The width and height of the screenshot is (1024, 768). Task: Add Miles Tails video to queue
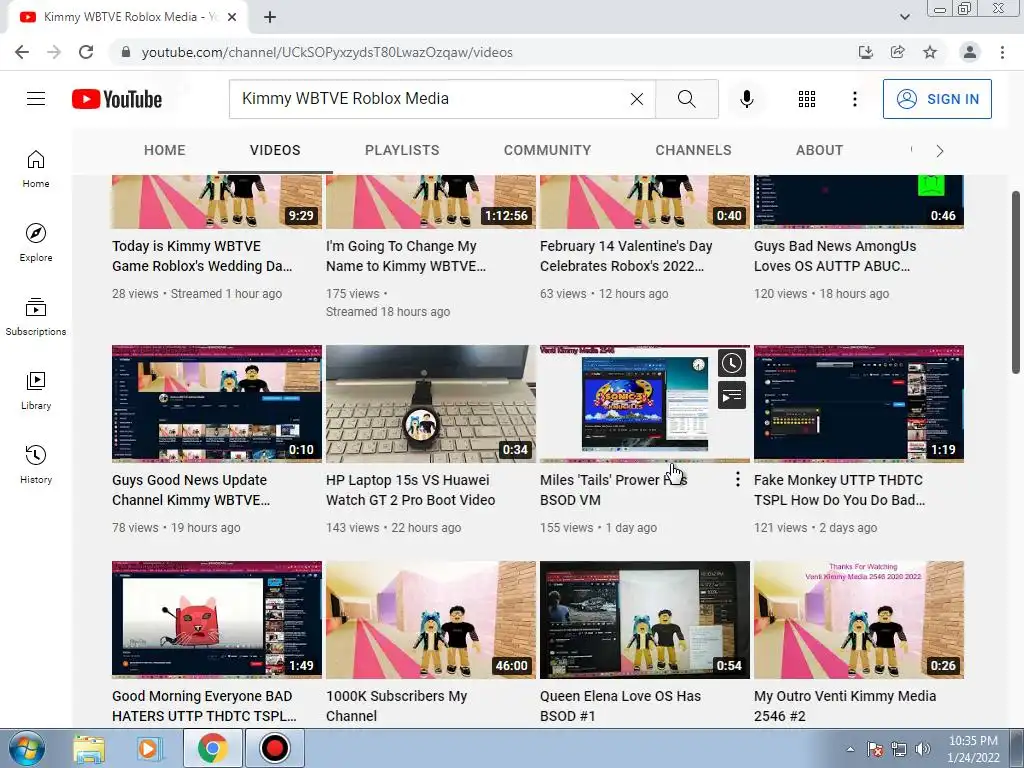731,395
